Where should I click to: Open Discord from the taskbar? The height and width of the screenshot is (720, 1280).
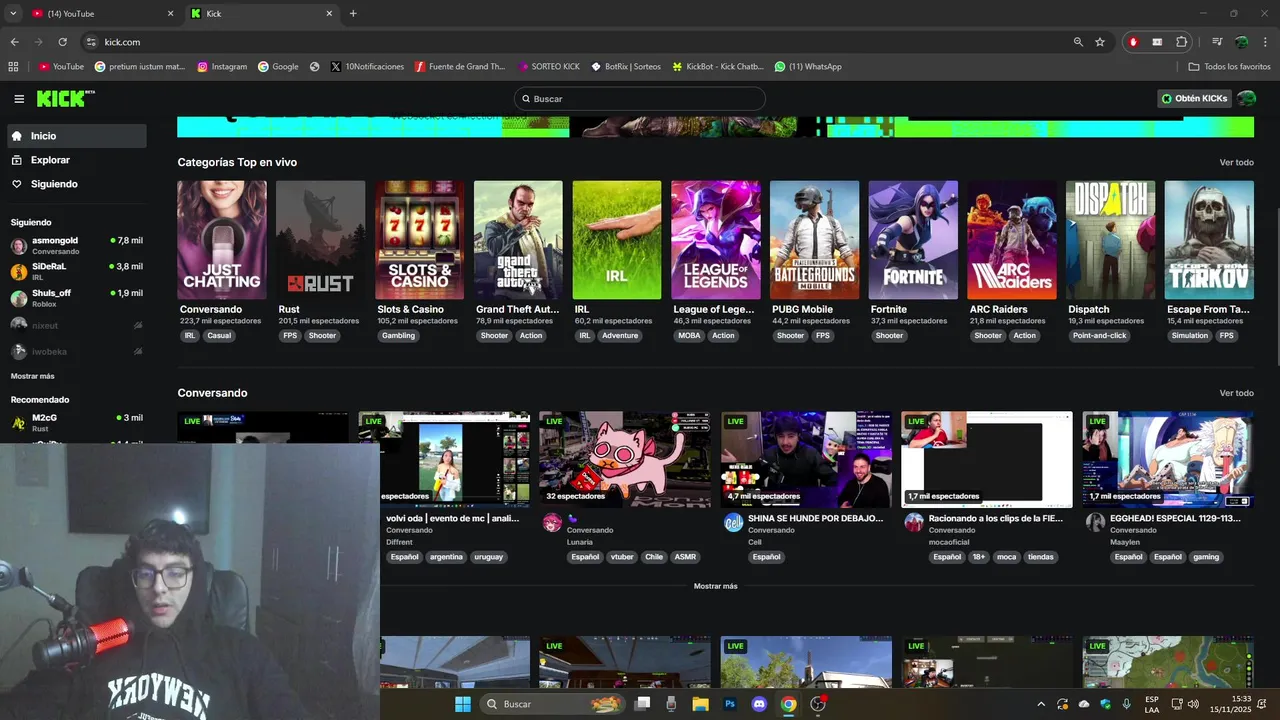759,704
